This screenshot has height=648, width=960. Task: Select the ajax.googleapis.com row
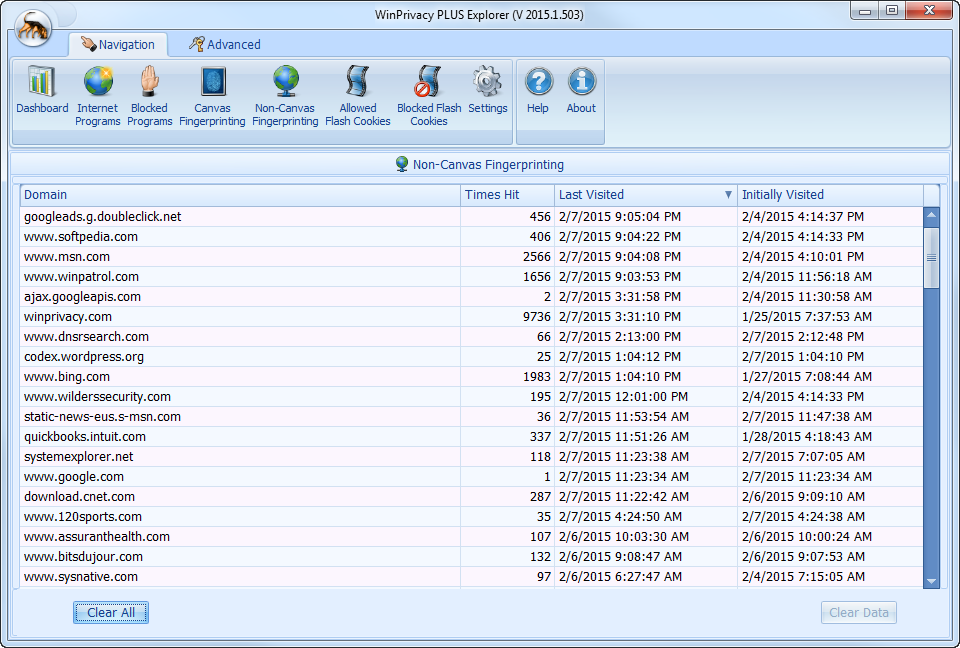point(471,296)
